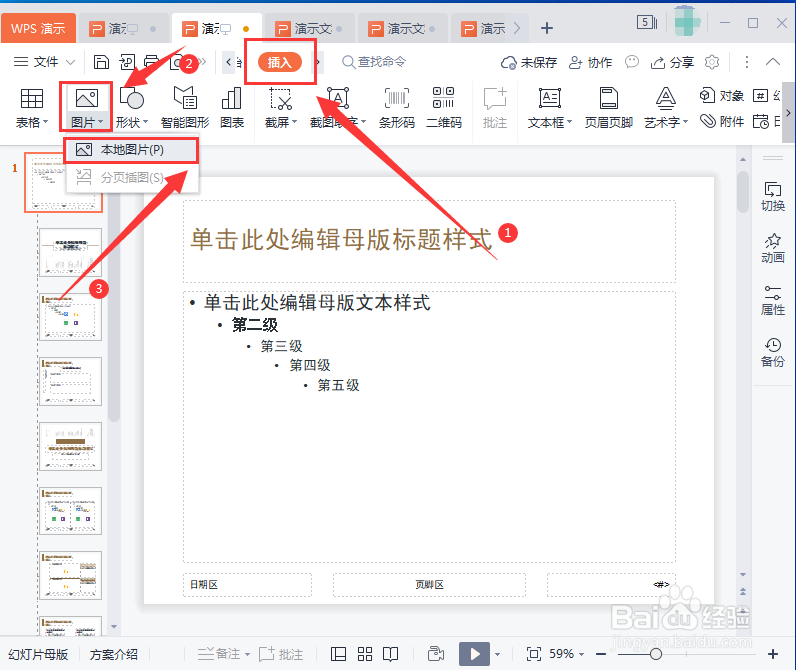This screenshot has width=796, height=670.
Task: Expand the 艺术字 dropdown arrow
Action: (x=685, y=122)
